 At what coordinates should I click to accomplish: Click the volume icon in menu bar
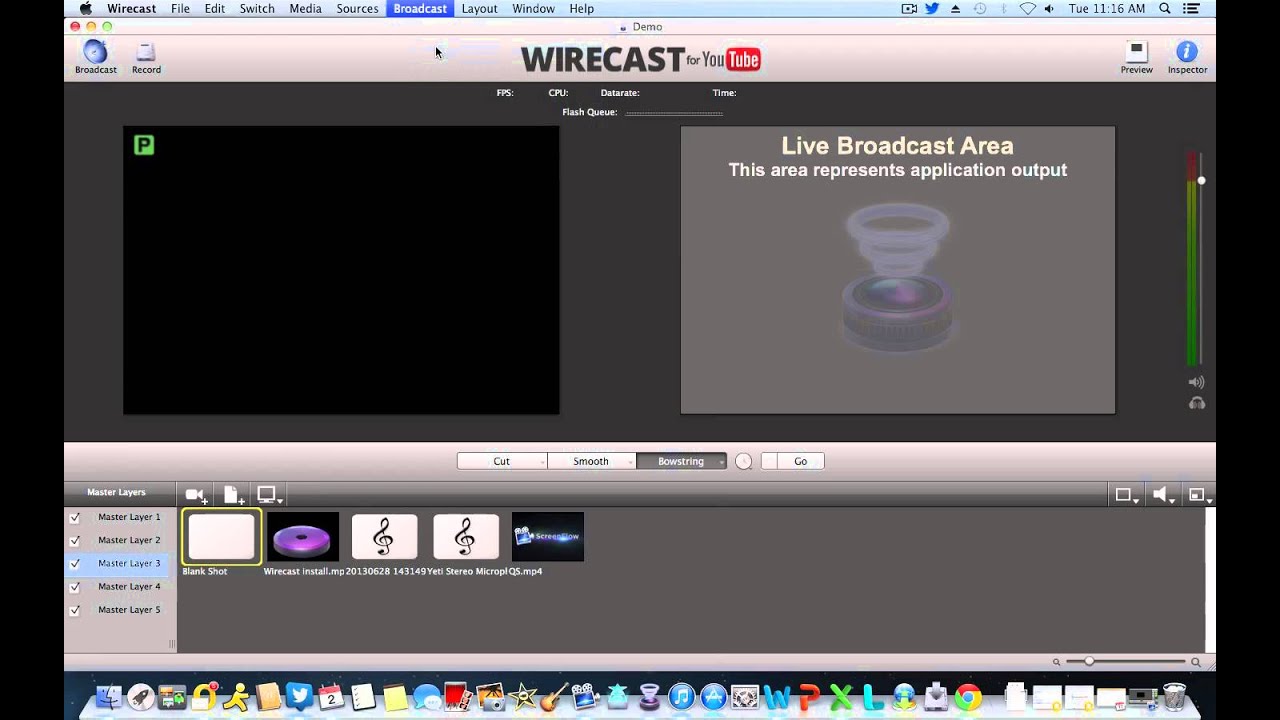pyautogui.click(x=1049, y=8)
